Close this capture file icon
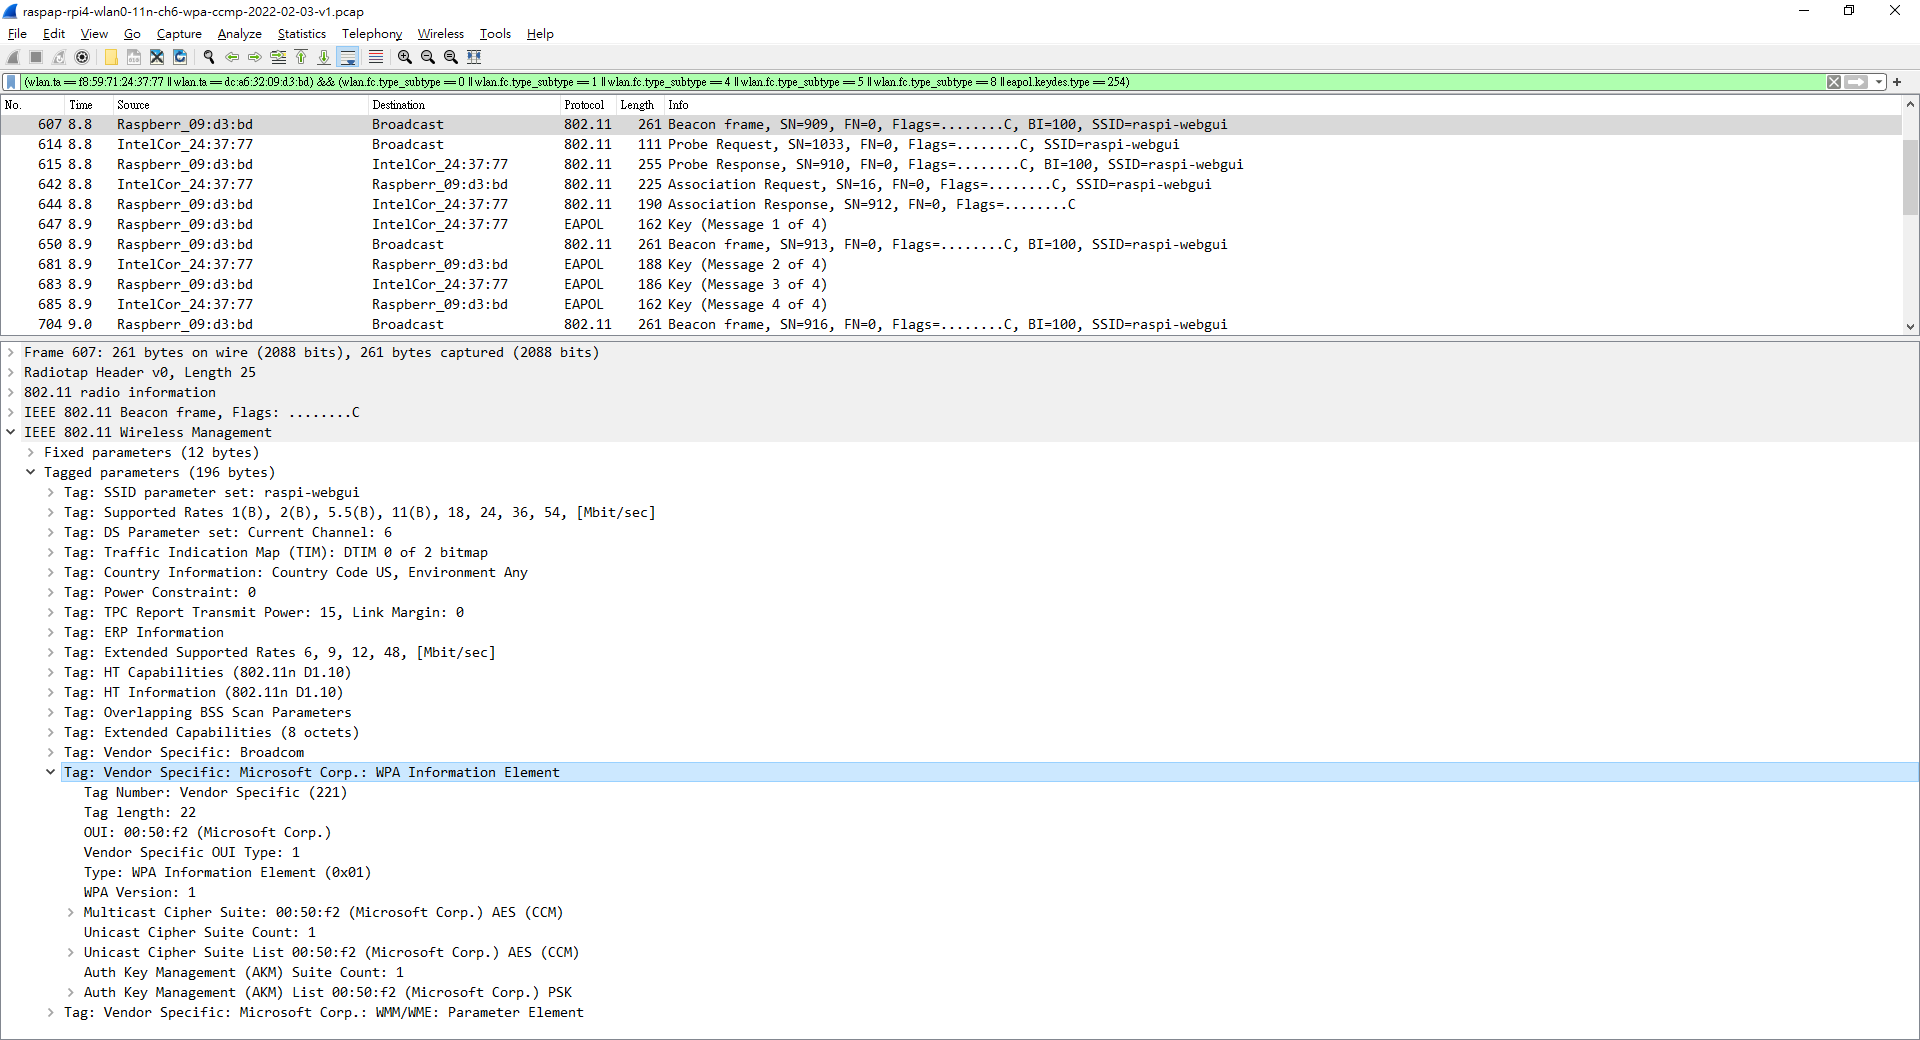1920x1040 pixels. 157,57
